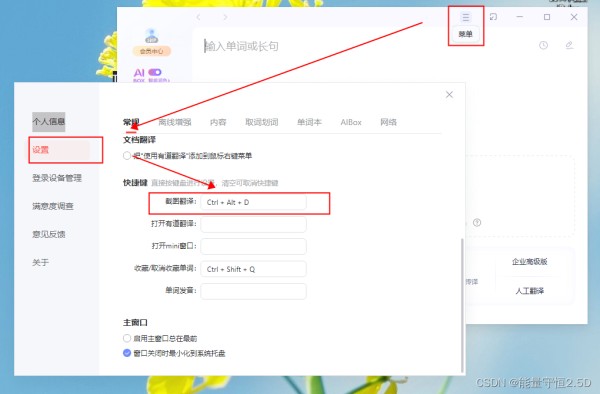Open 登录设备管理 in settings sidebar

[57, 178]
